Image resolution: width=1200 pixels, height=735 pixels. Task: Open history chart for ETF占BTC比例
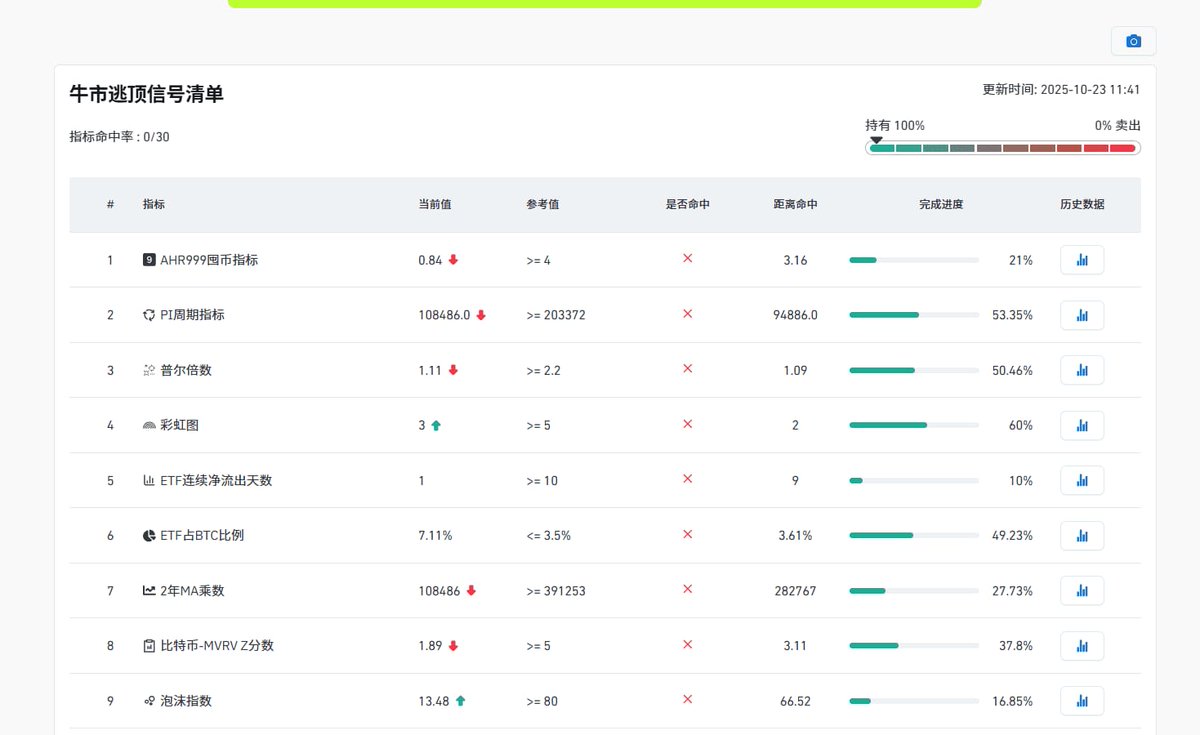[x=1082, y=535]
